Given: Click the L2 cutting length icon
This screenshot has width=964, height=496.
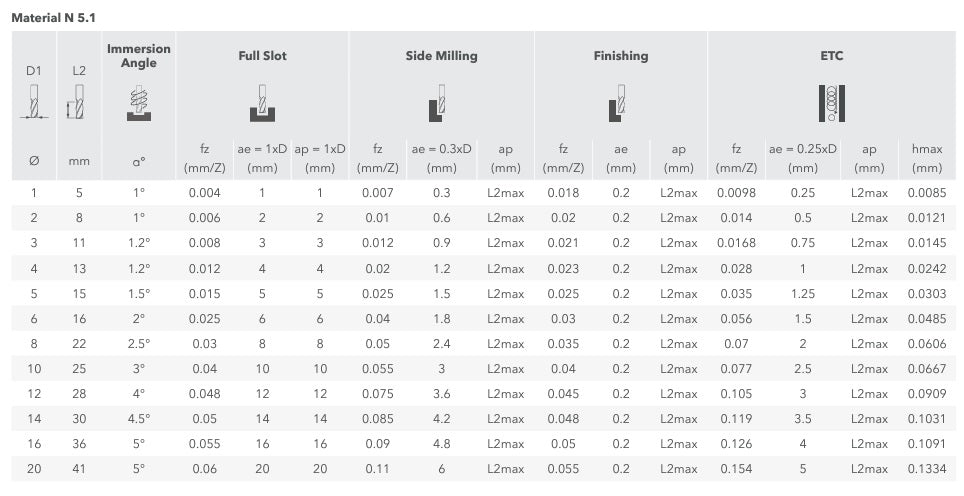Looking at the screenshot, I should click(x=76, y=101).
